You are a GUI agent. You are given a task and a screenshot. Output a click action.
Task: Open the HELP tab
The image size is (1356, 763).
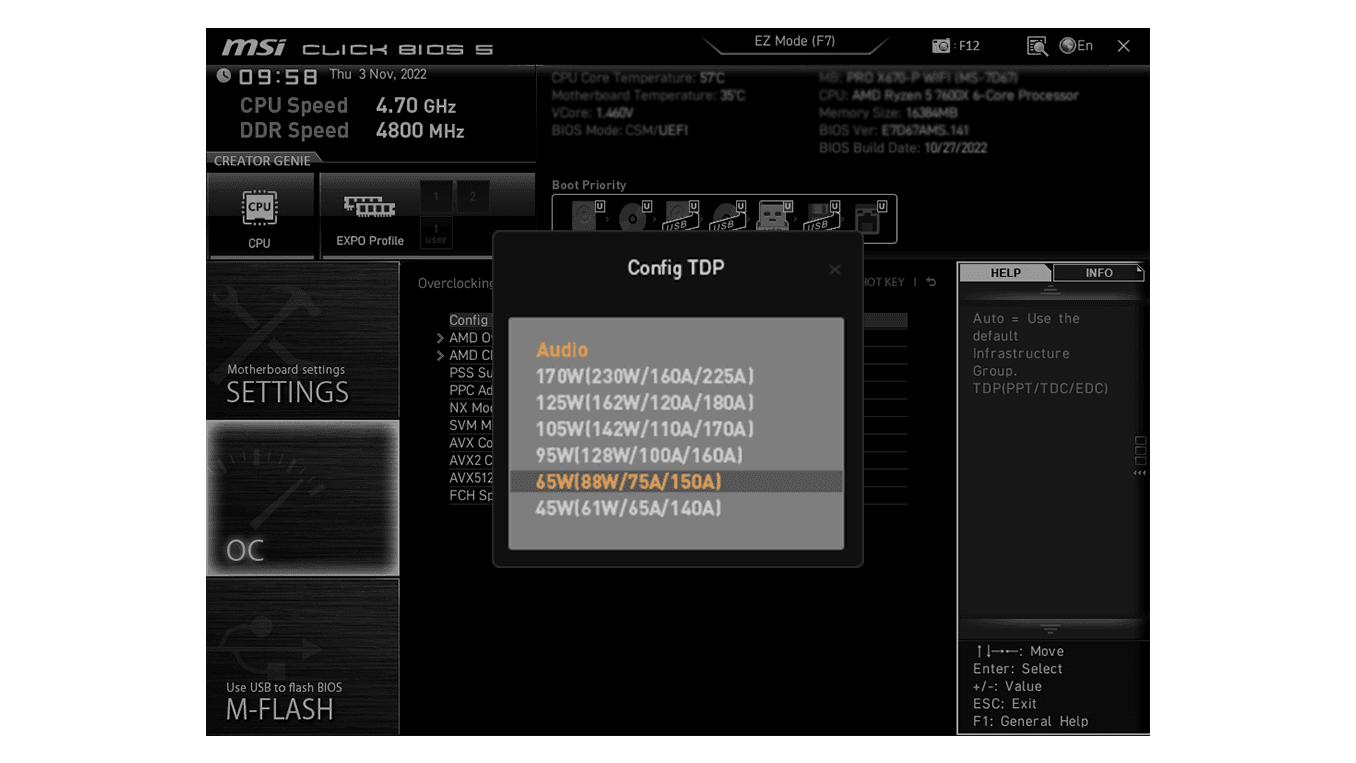tap(1004, 272)
